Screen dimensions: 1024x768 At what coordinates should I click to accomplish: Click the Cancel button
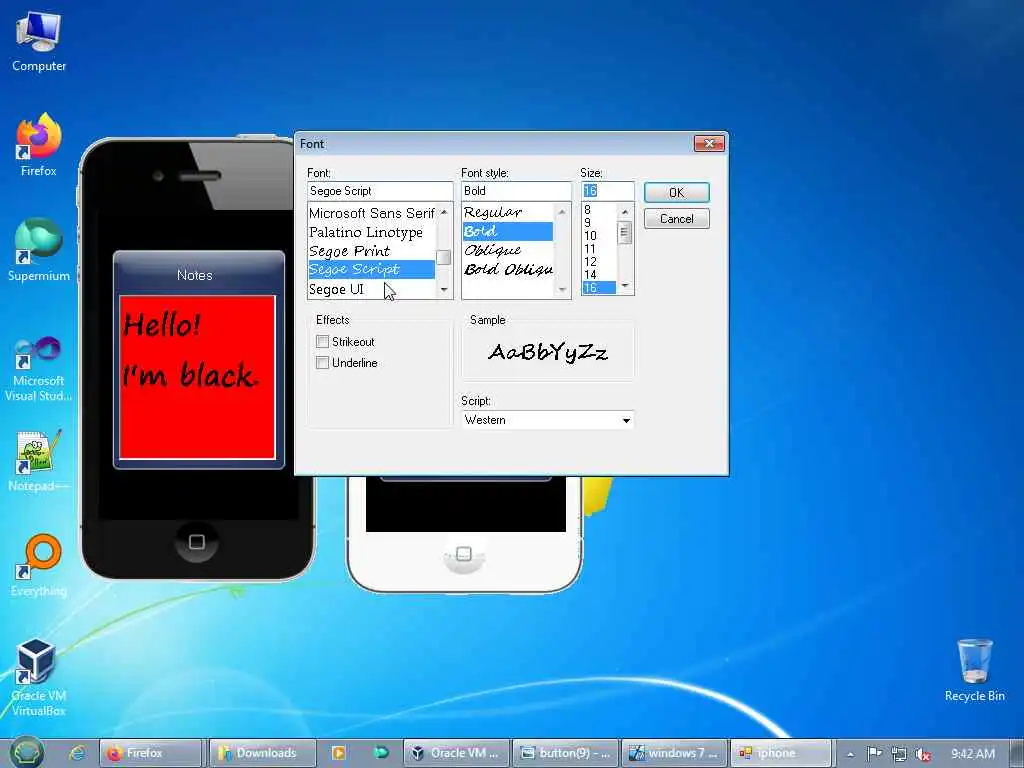pyautogui.click(x=677, y=219)
